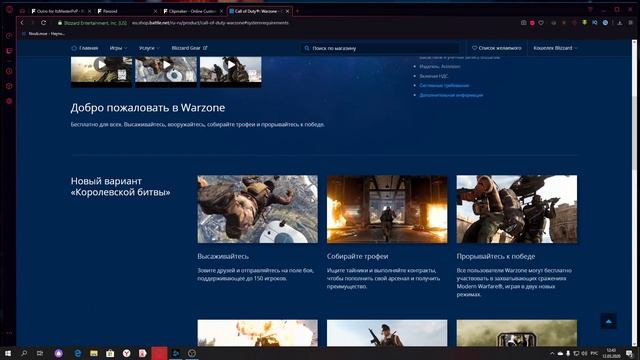
Task: Open the Собирайте трофеи explosion image
Action: pos(387,209)
